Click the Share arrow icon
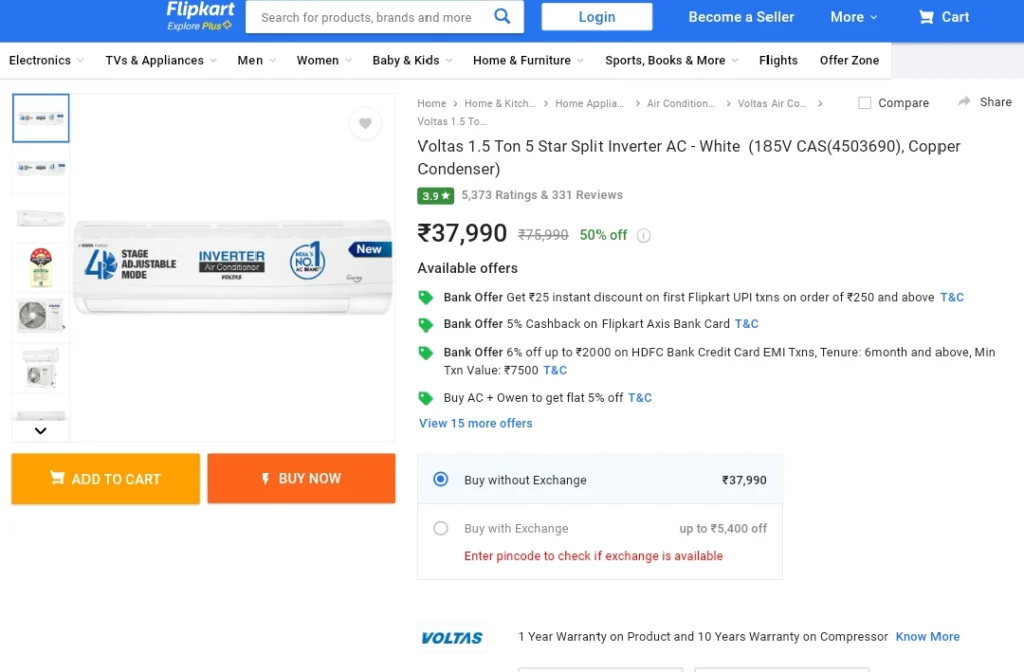Viewport: 1024px width, 672px height. pos(964,102)
